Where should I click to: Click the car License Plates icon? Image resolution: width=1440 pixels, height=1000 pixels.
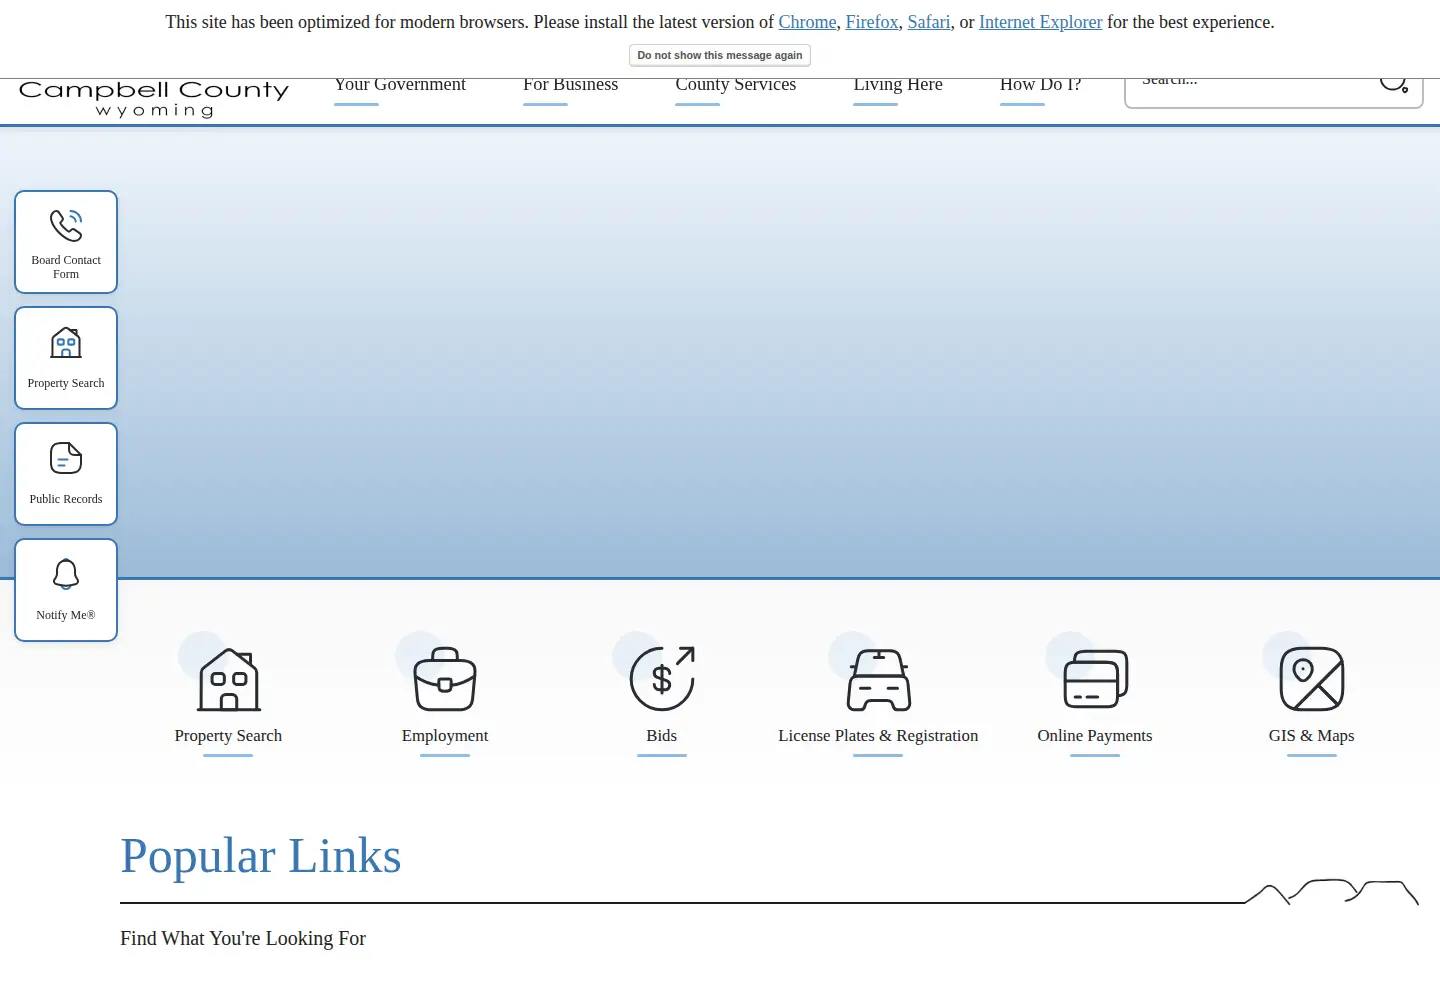(879, 679)
